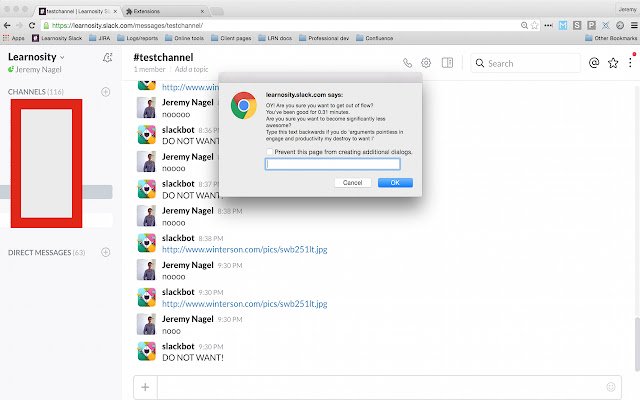
Task: Click the message list scrollbar thumb
Action: tap(637, 344)
